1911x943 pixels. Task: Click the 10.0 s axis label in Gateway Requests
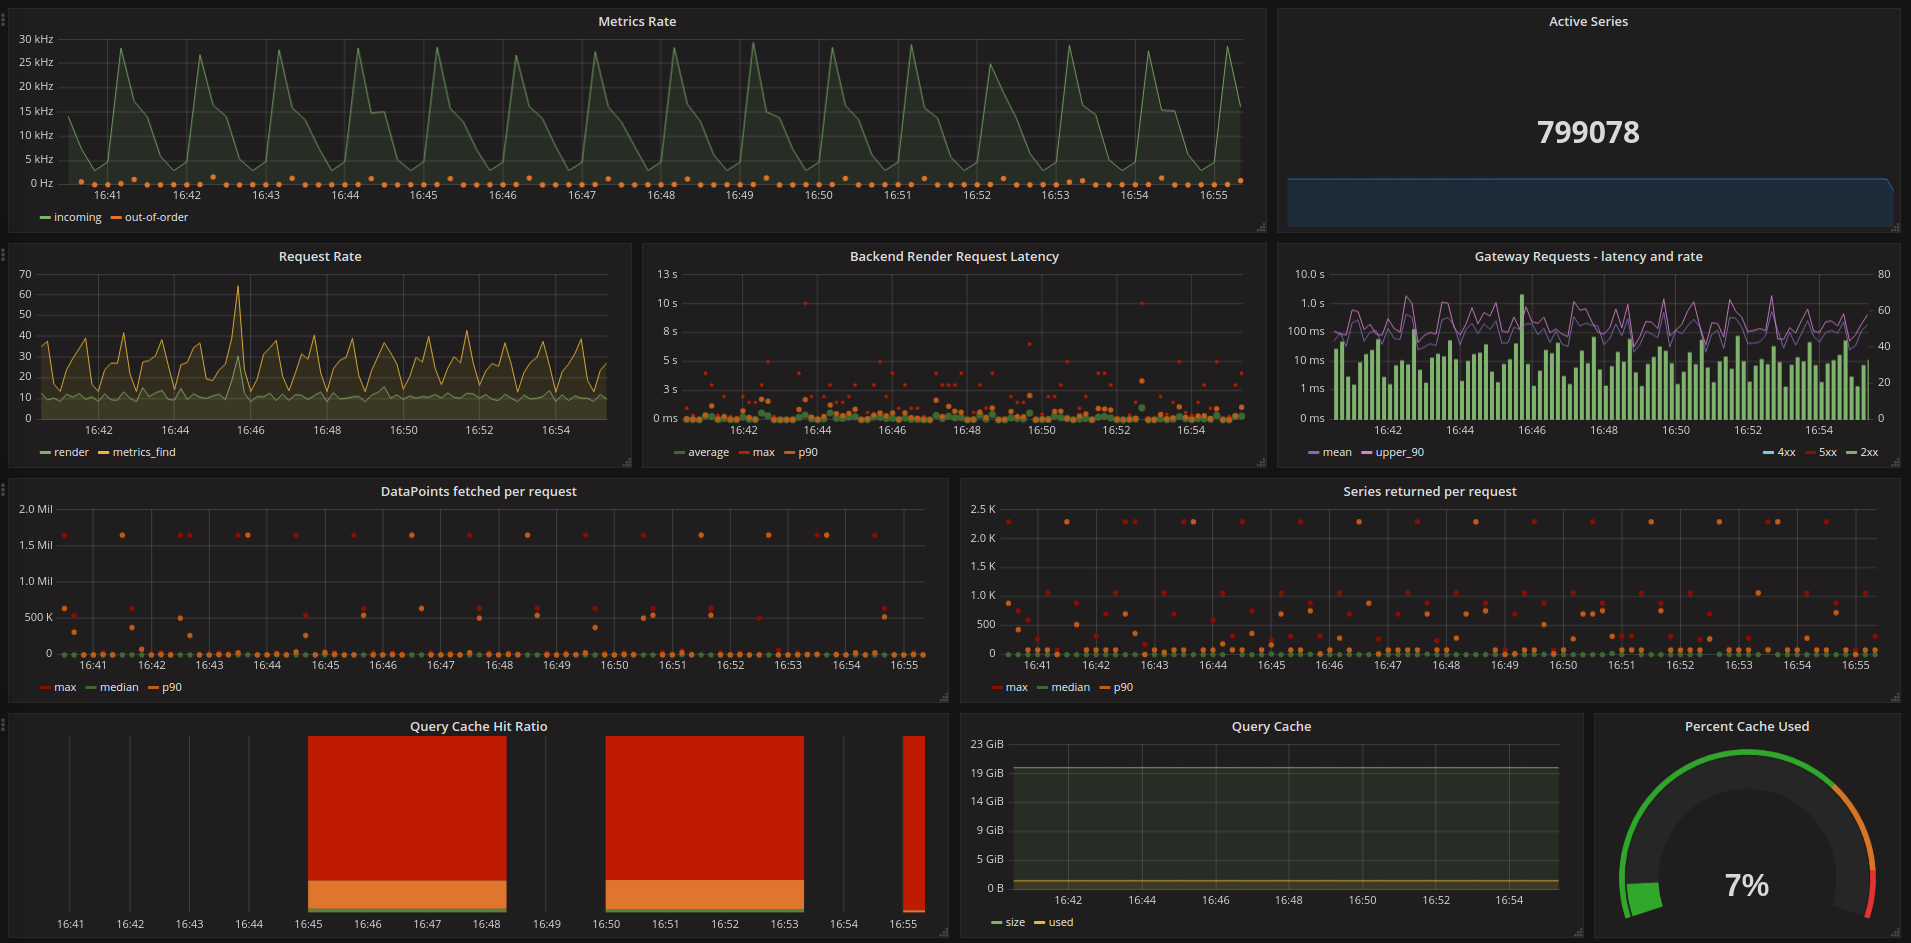1309,274
